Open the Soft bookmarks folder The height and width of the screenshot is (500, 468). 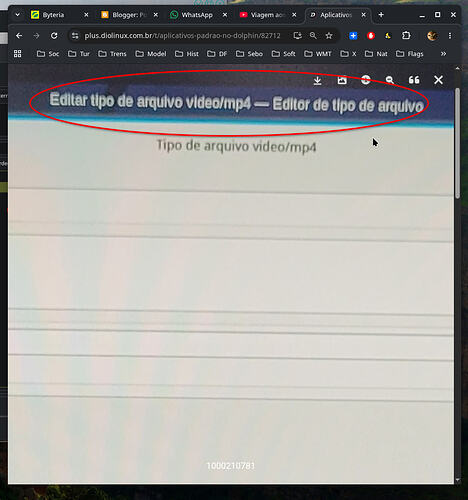(x=283, y=54)
